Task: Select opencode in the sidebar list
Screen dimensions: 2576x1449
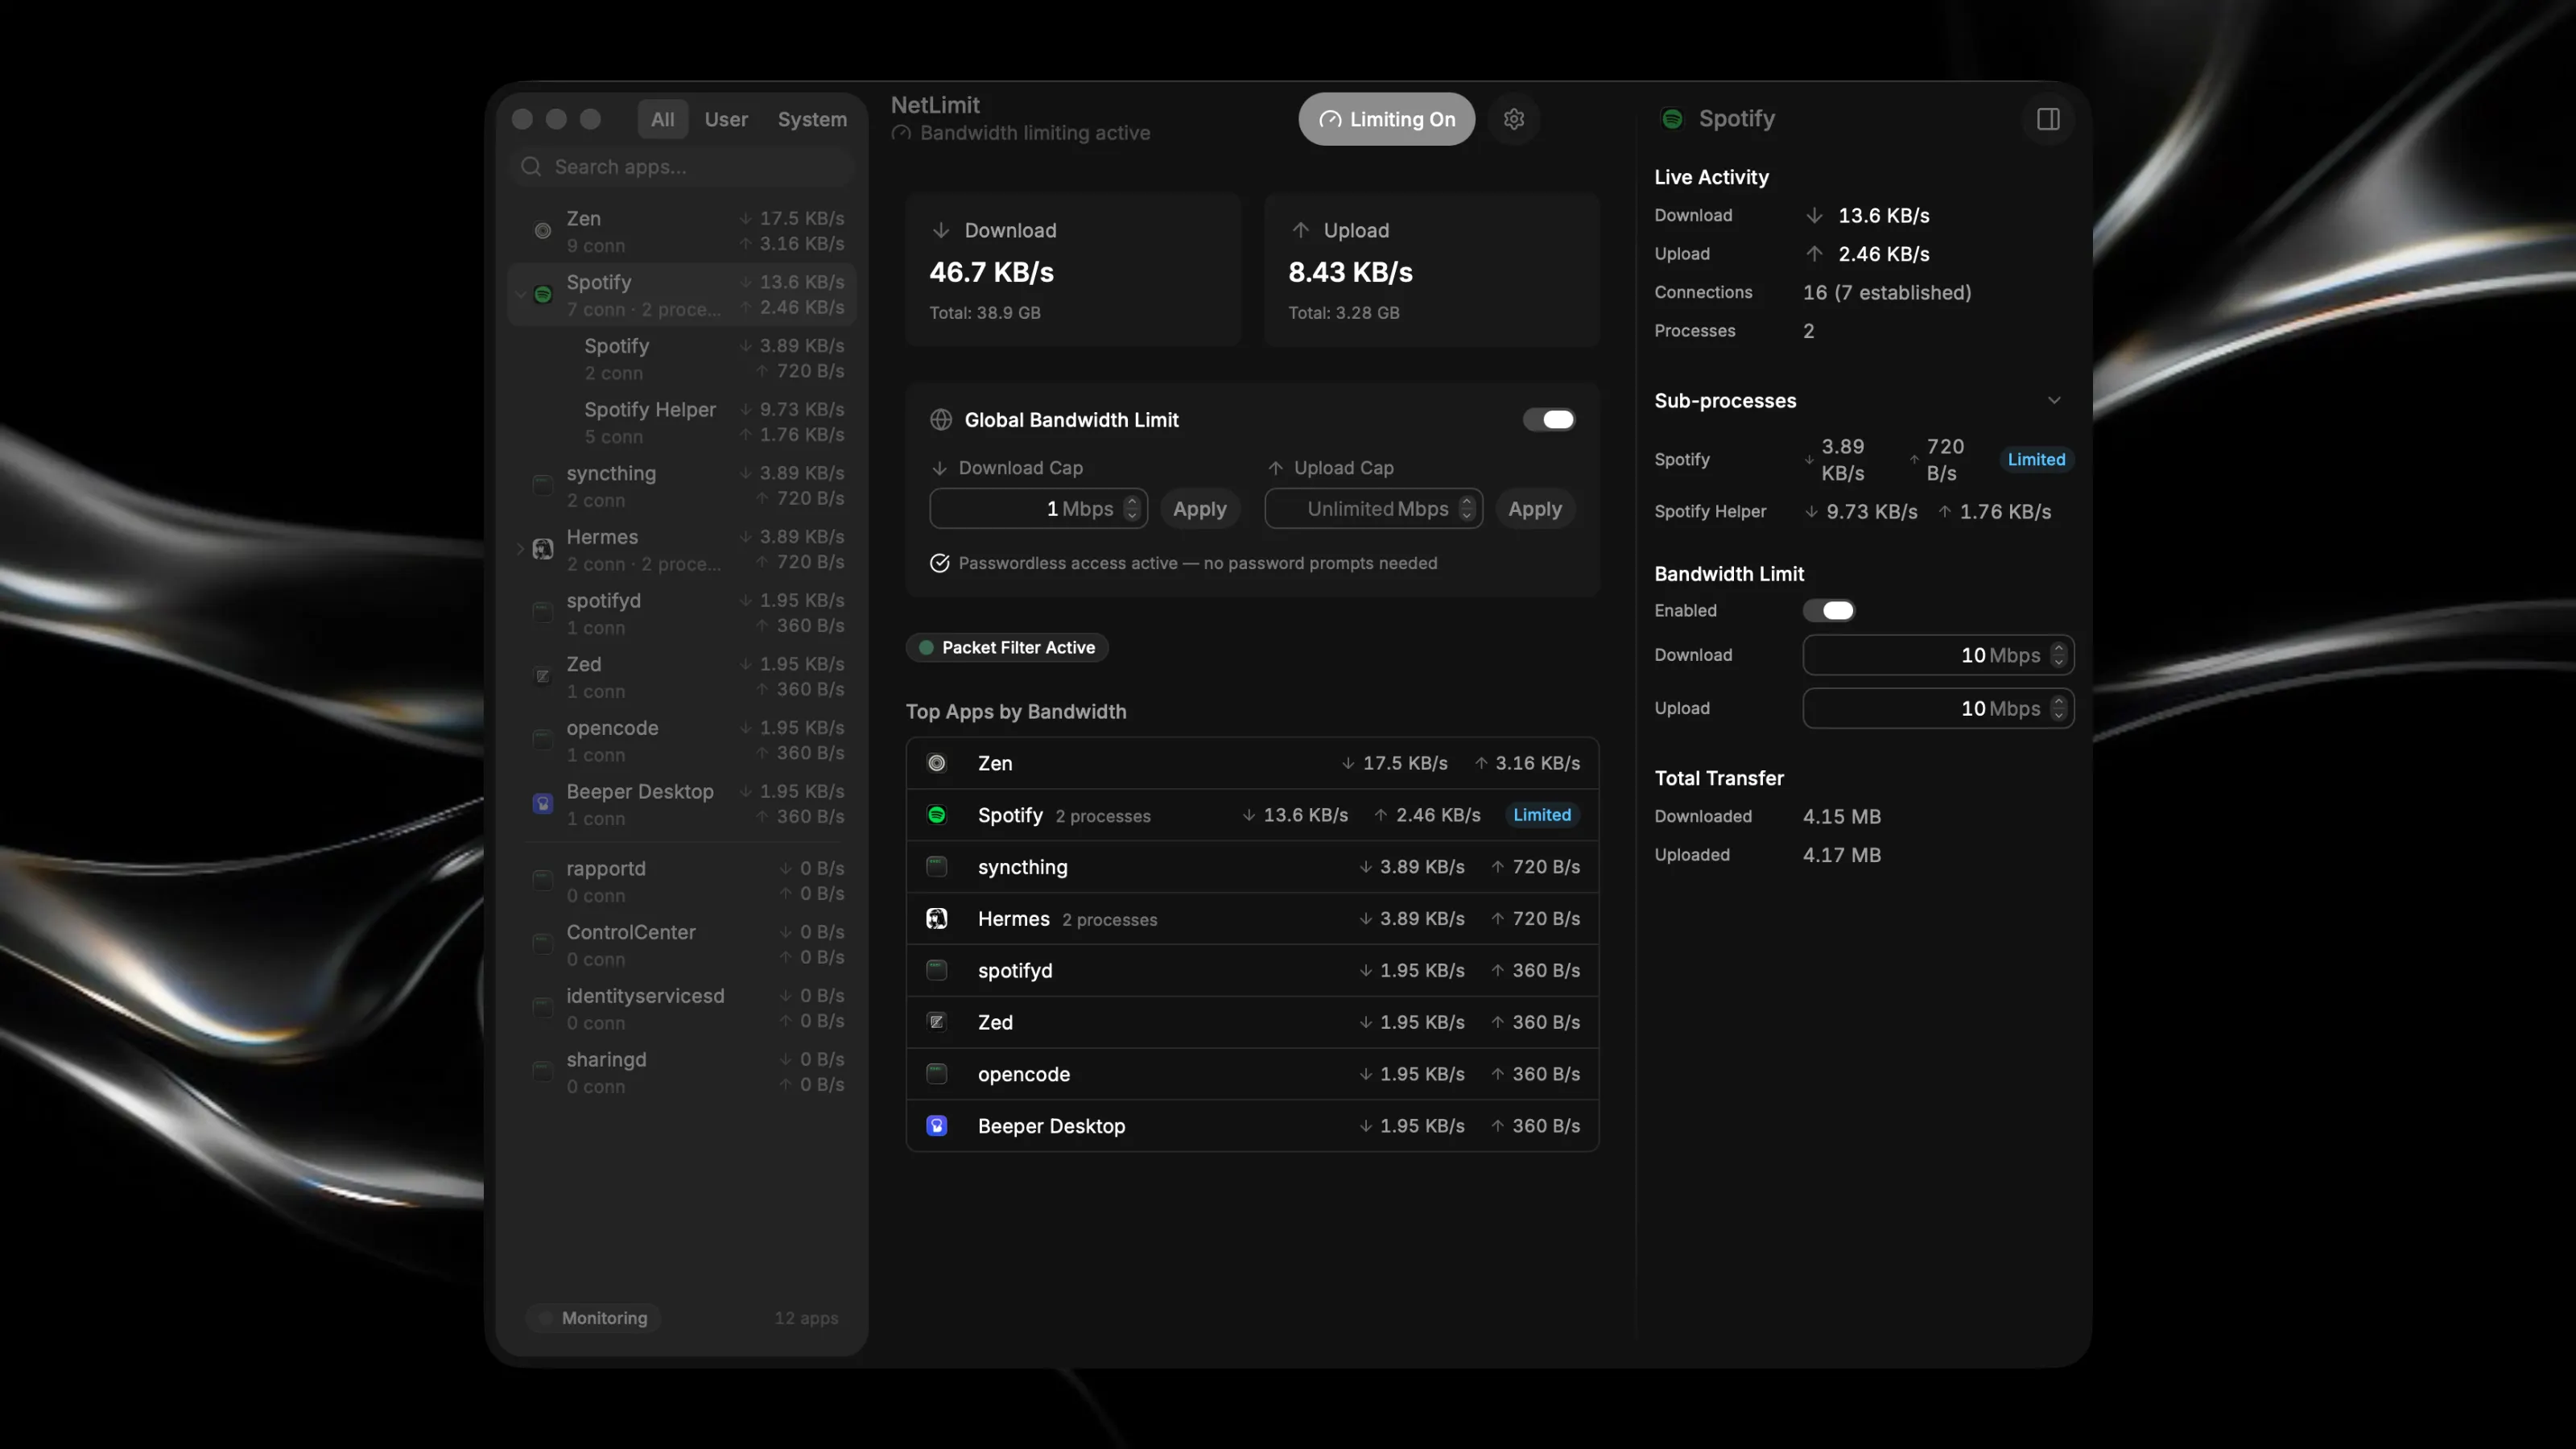Action: click(x=683, y=740)
